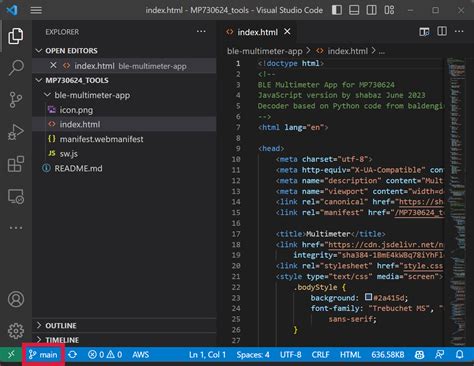Open Customize Layout button
This screenshot has width=474, height=366.
[389, 10]
